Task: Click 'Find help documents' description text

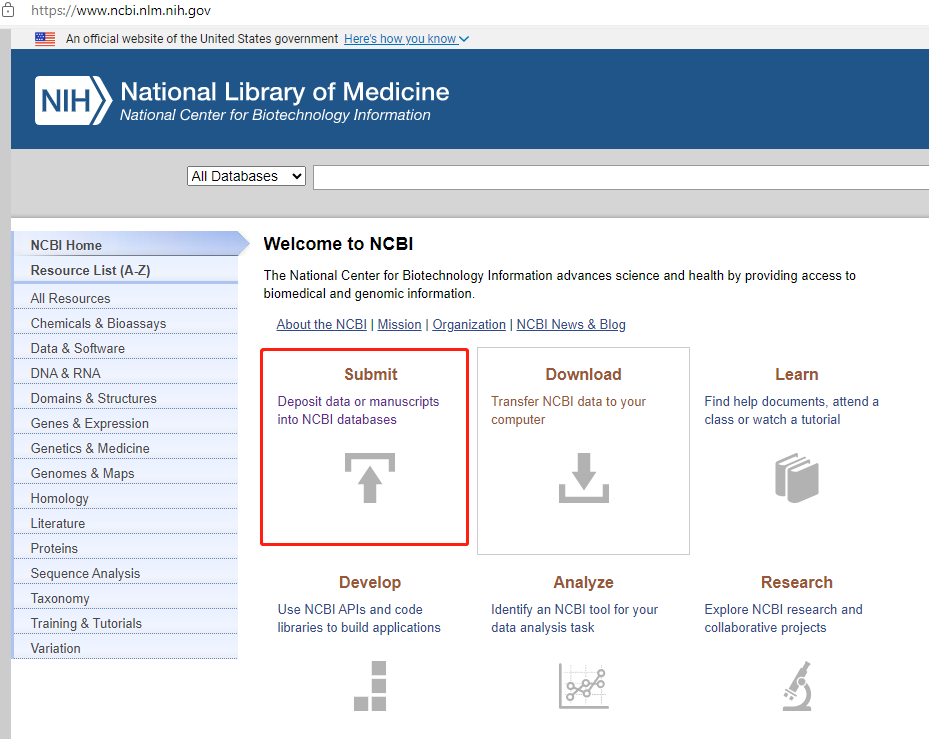Action: point(792,410)
